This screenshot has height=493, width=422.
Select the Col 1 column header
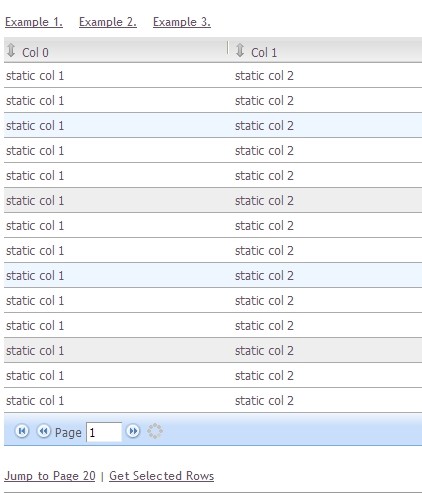325,50
